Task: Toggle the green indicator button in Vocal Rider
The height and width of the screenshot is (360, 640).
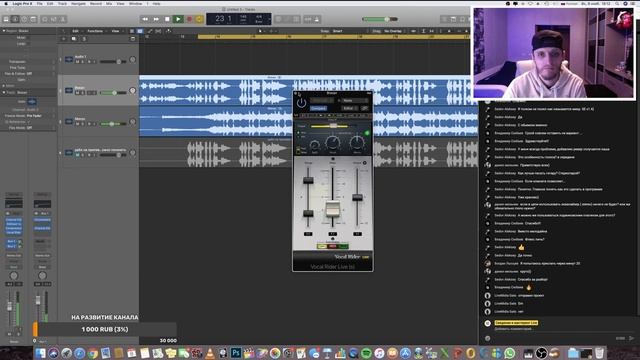Action: point(367,133)
